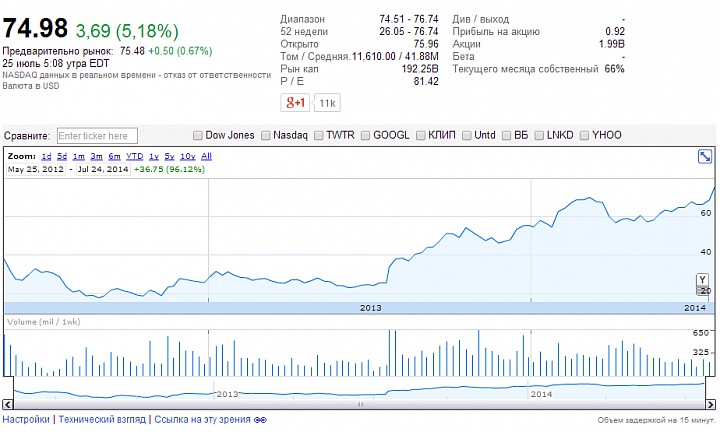Enable the YHOO comparison checkbox
The image size is (720, 432).
(584, 135)
